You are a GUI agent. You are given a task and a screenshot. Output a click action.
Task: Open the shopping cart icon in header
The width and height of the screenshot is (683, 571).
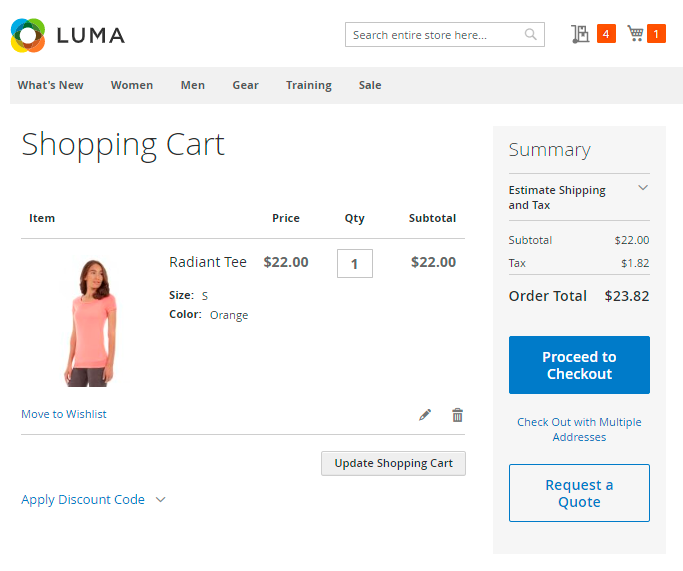coord(635,34)
